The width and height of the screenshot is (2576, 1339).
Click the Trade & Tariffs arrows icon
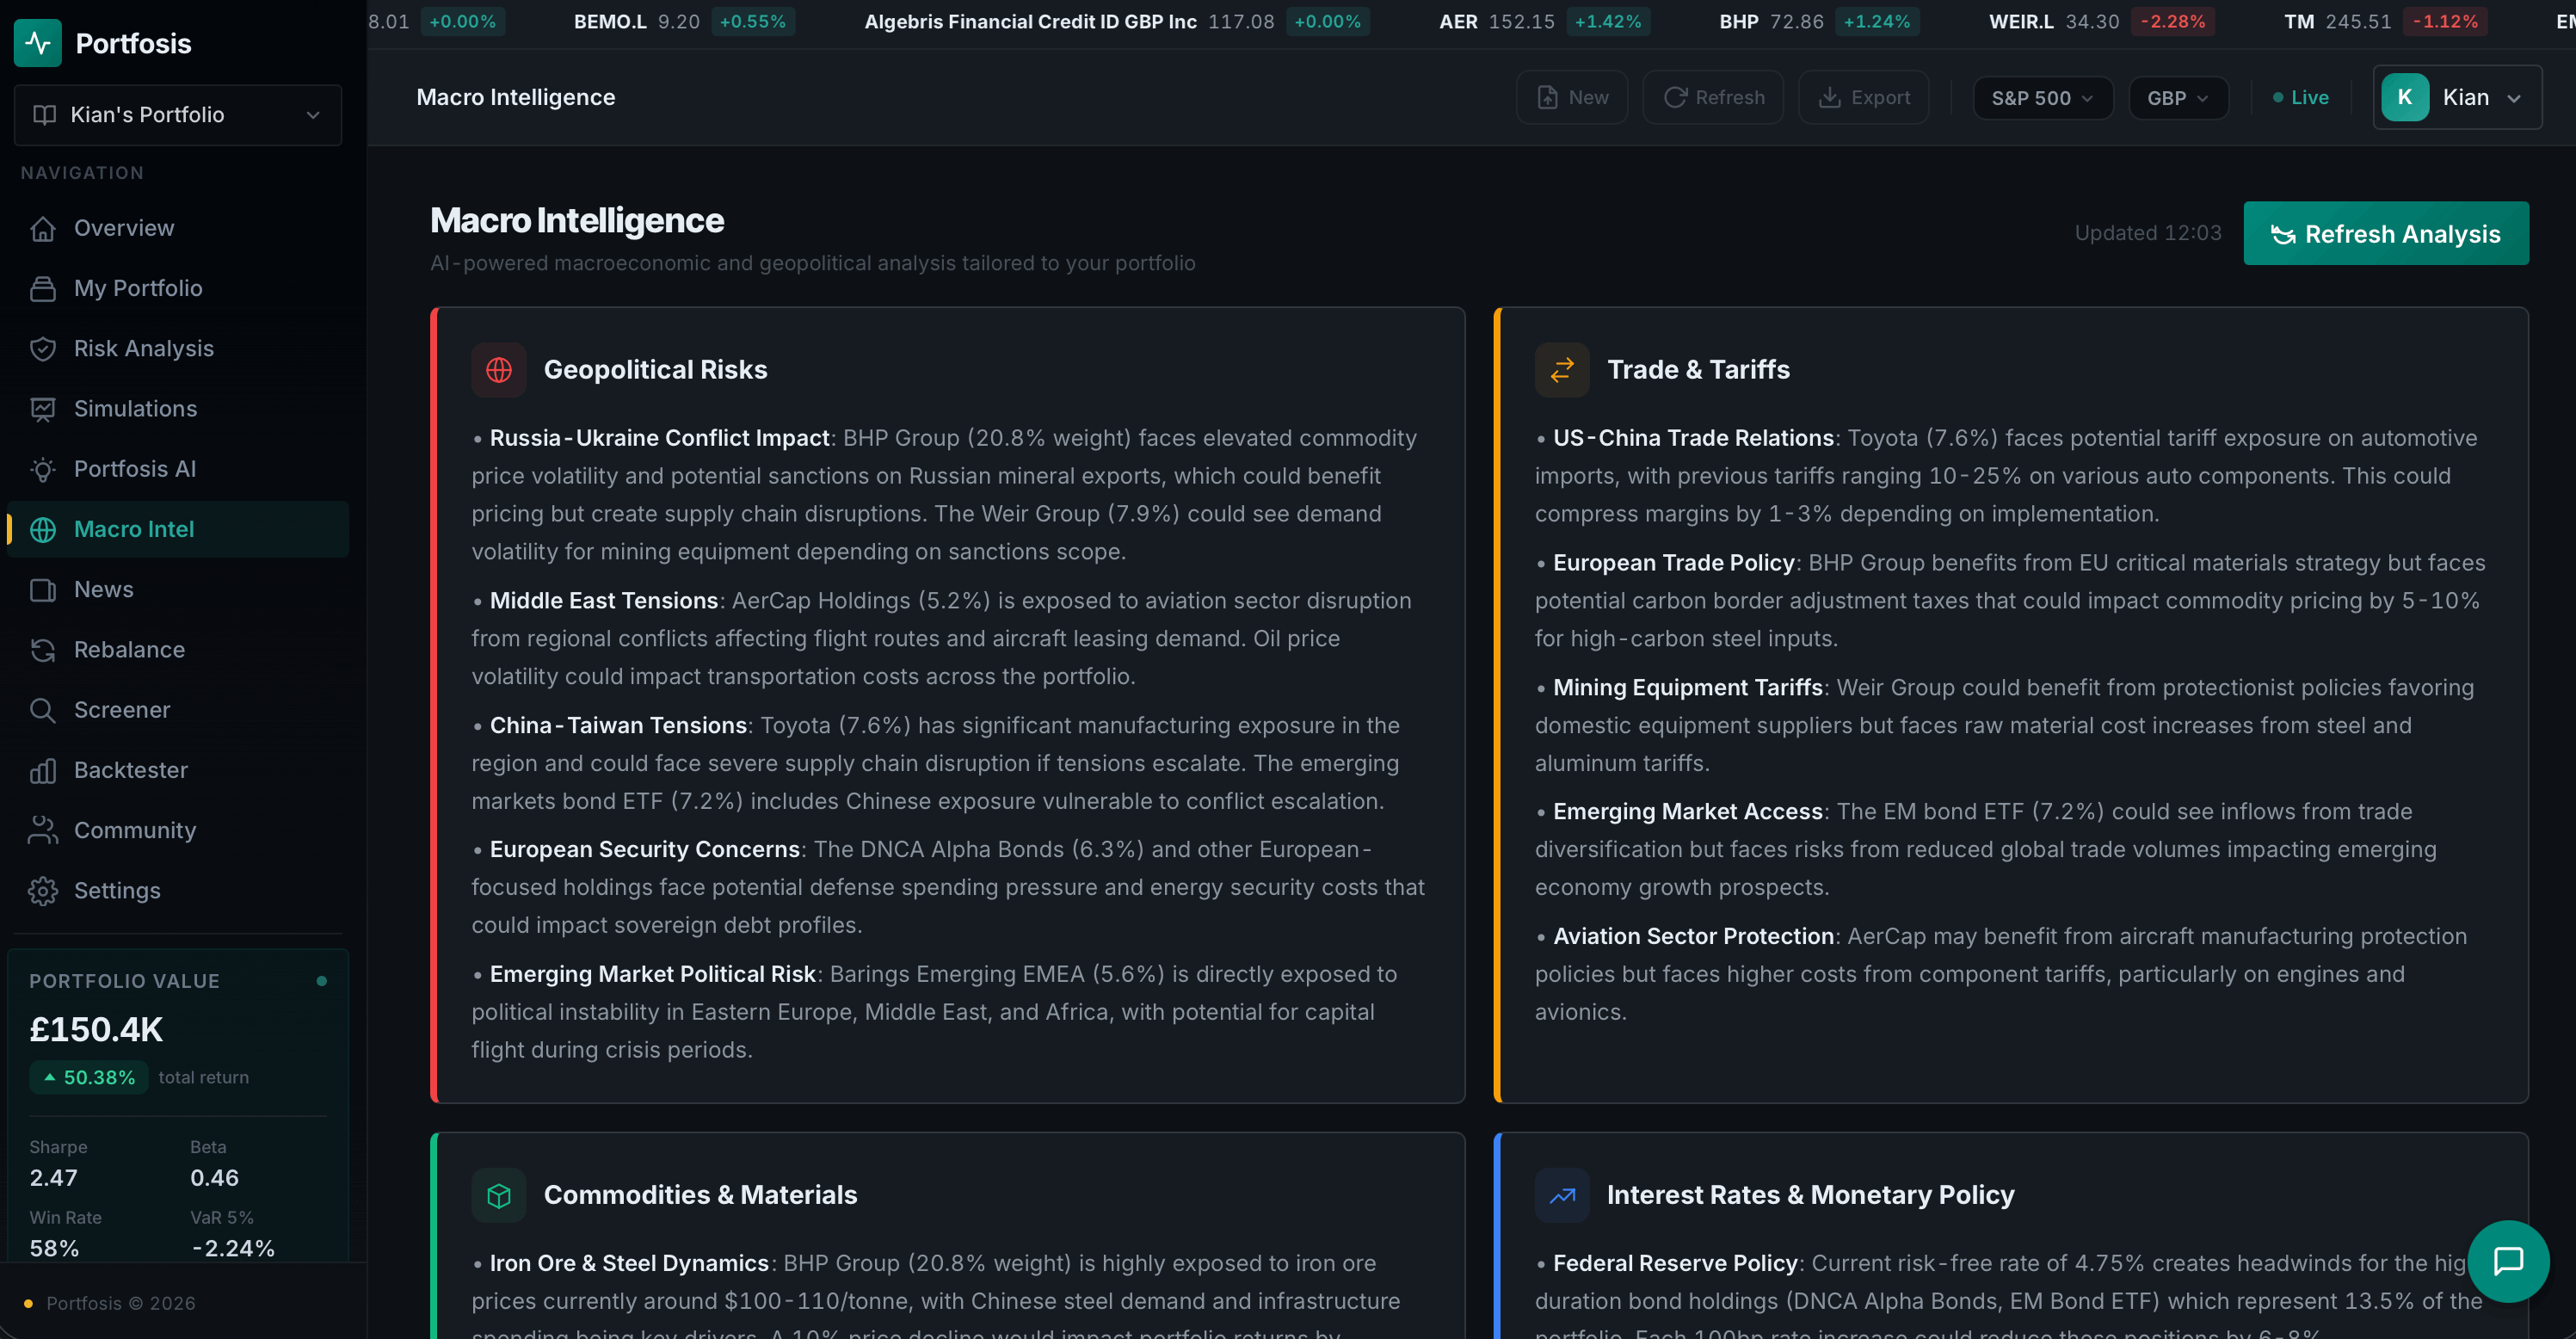point(1561,370)
